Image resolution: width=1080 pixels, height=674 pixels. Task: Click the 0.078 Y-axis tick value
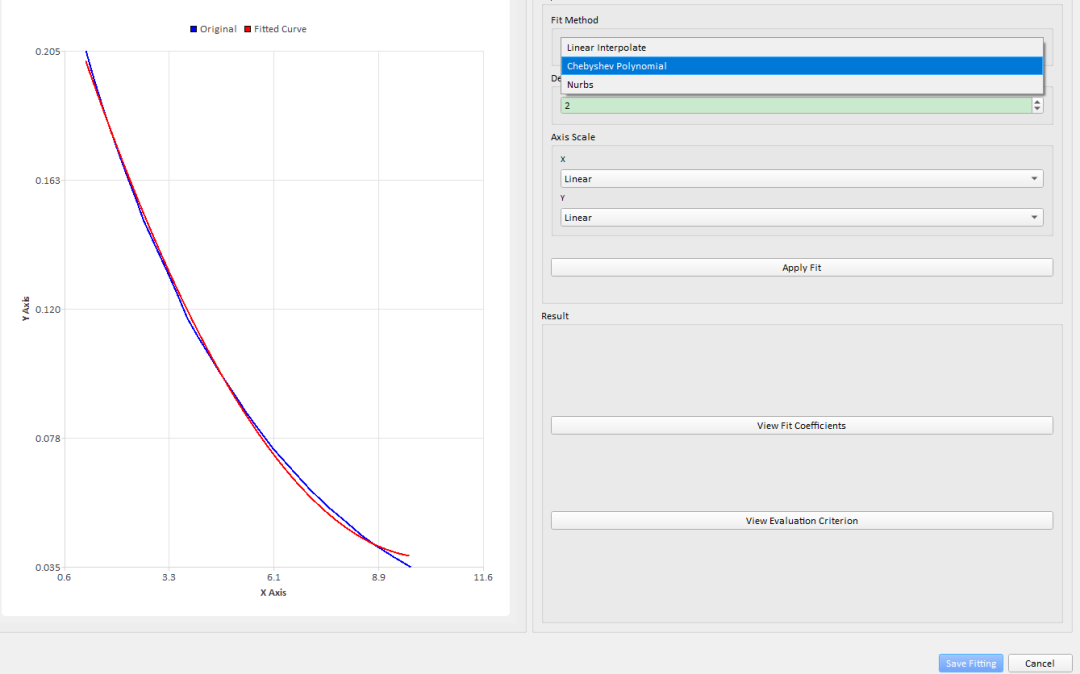point(48,439)
